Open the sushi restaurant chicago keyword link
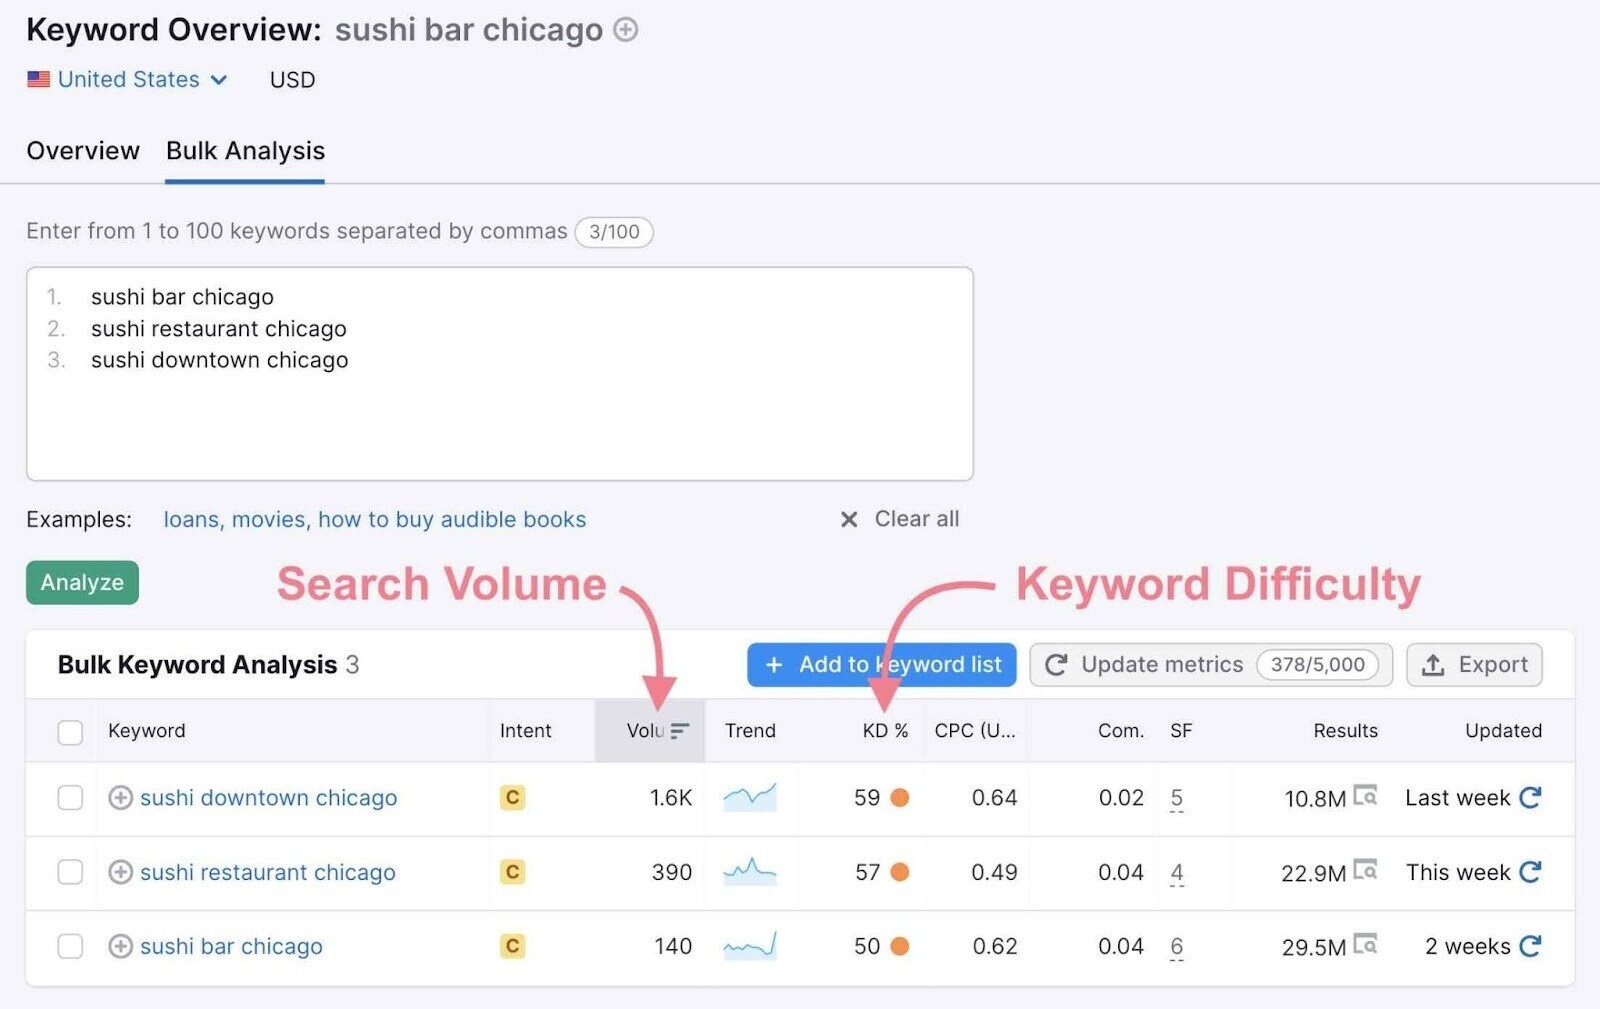This screenshot has width=1600, height=1009. click(268, 872)
